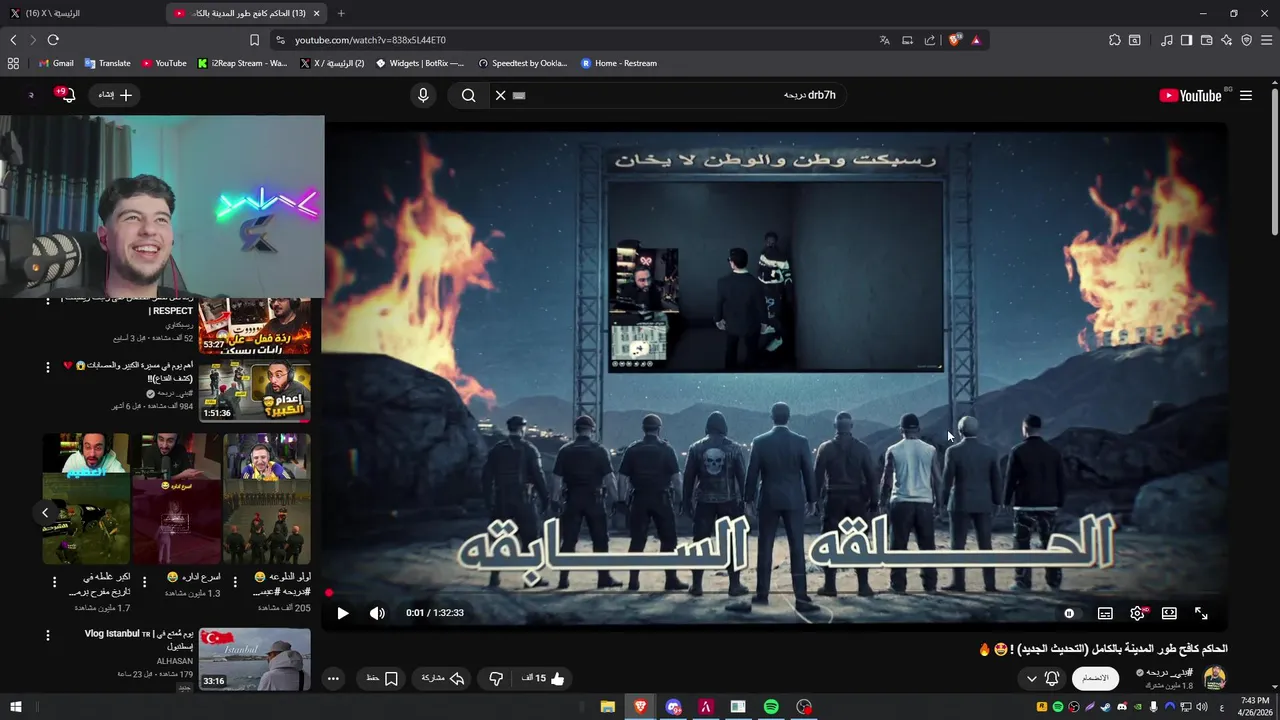Go to YouTube home via logo
Image resolution: width=1280 pixels, height=720 pixels.
tap(1190, 95)
